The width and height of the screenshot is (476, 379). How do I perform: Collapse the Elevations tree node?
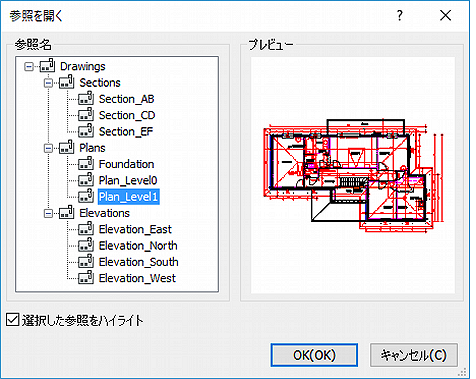point(49,213)
